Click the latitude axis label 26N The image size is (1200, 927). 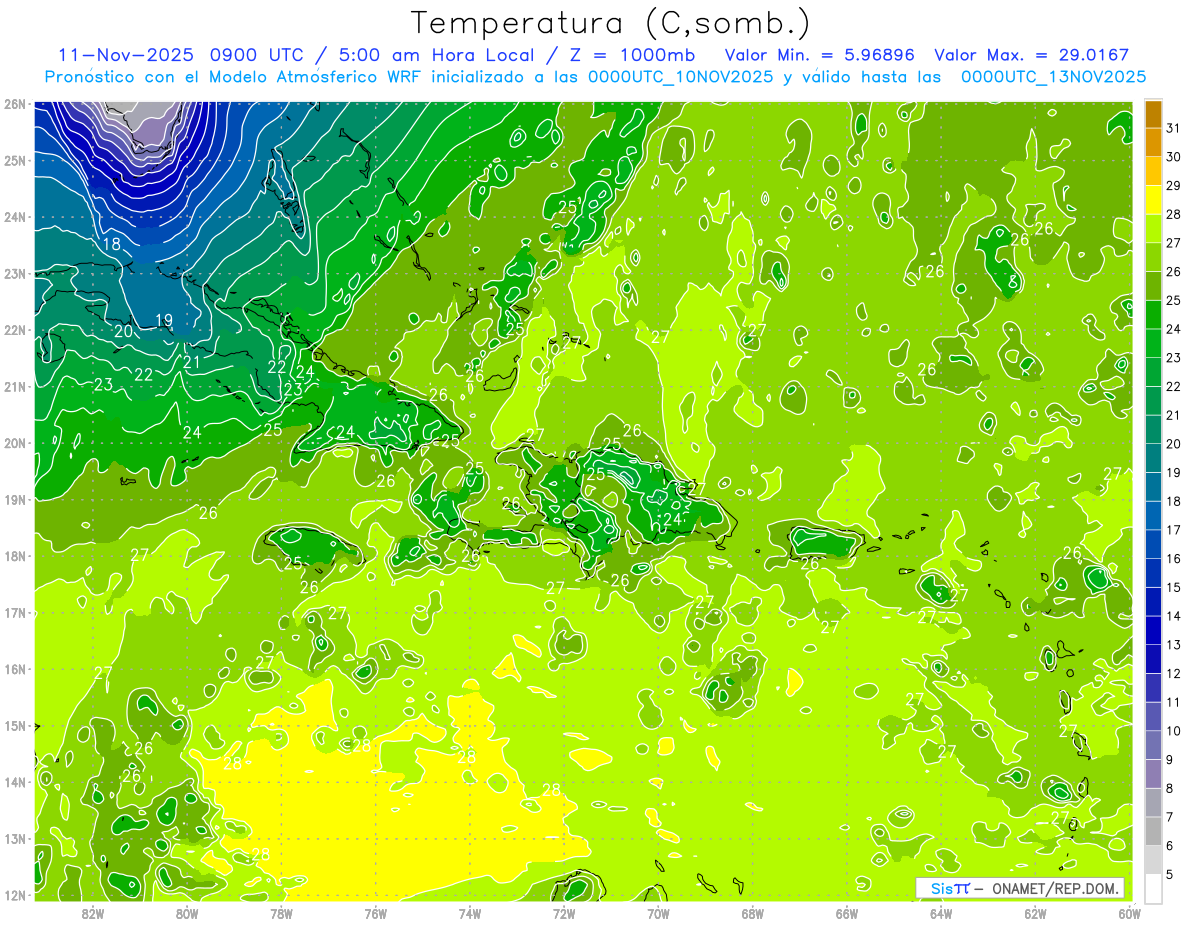[x=14, y=104]
